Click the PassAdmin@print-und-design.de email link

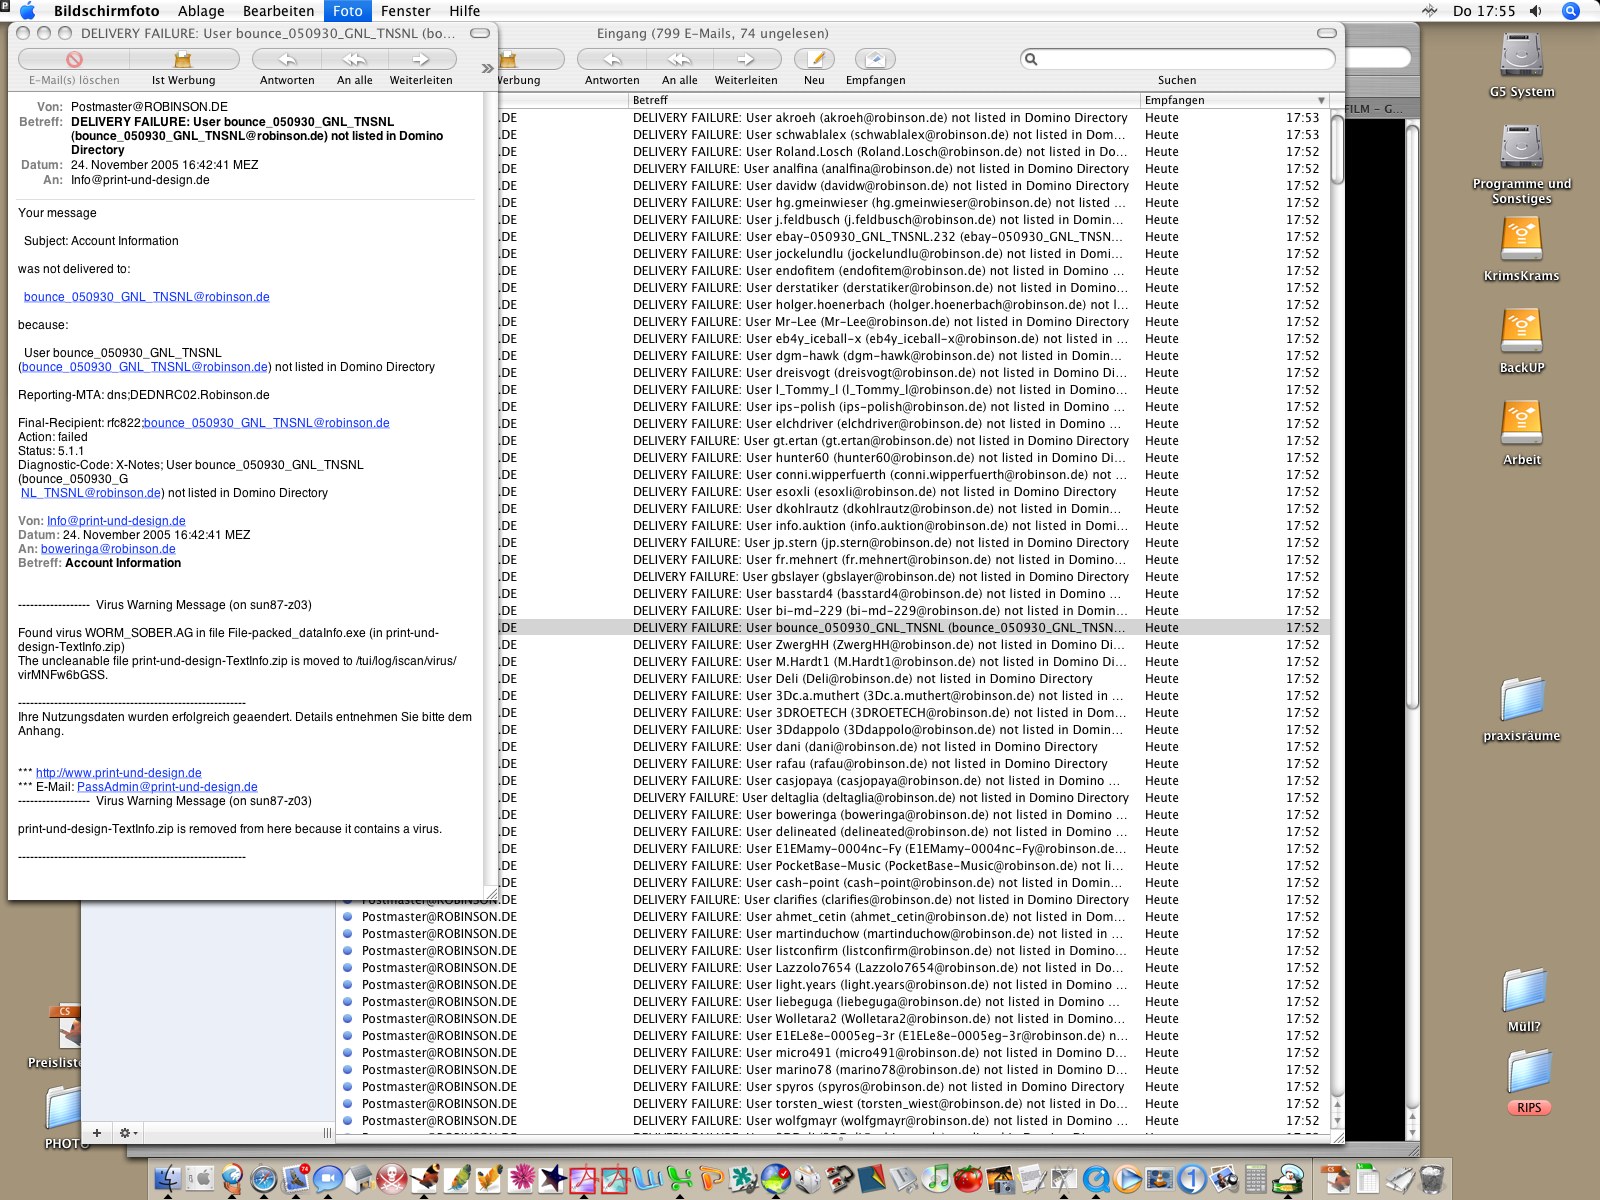pyautogui.click(x=167, y=787)
